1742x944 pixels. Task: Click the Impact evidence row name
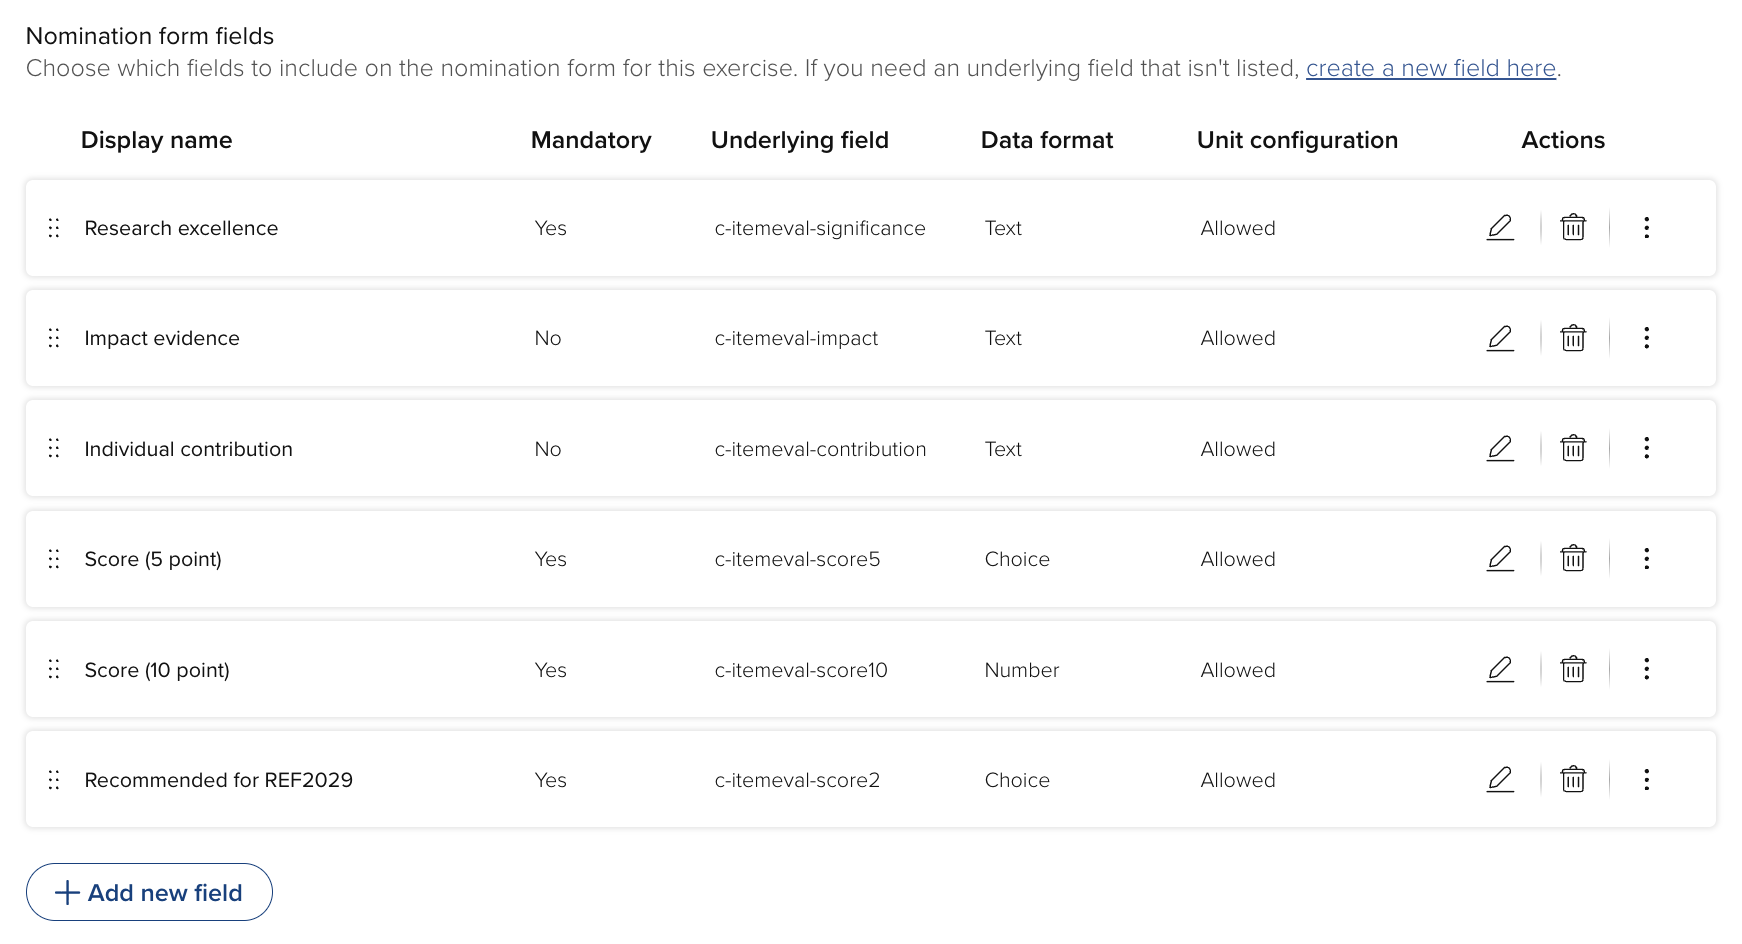[162, 339]
